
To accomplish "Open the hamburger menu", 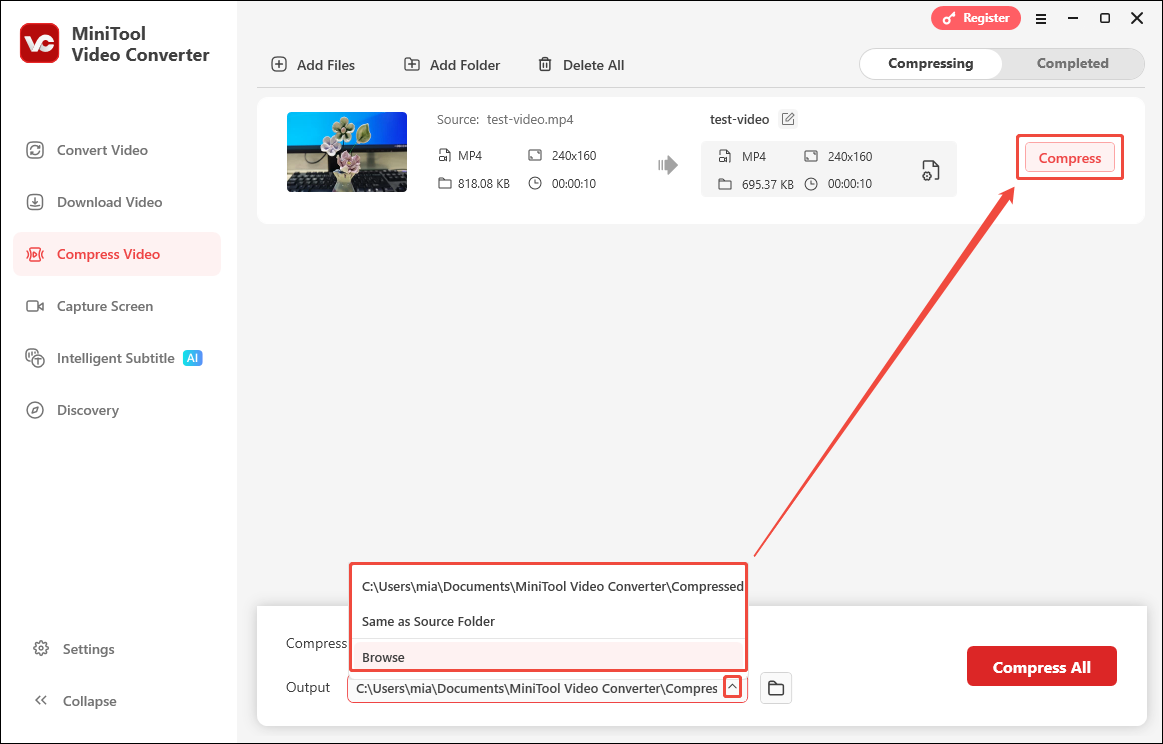I will click(1041, 18).
